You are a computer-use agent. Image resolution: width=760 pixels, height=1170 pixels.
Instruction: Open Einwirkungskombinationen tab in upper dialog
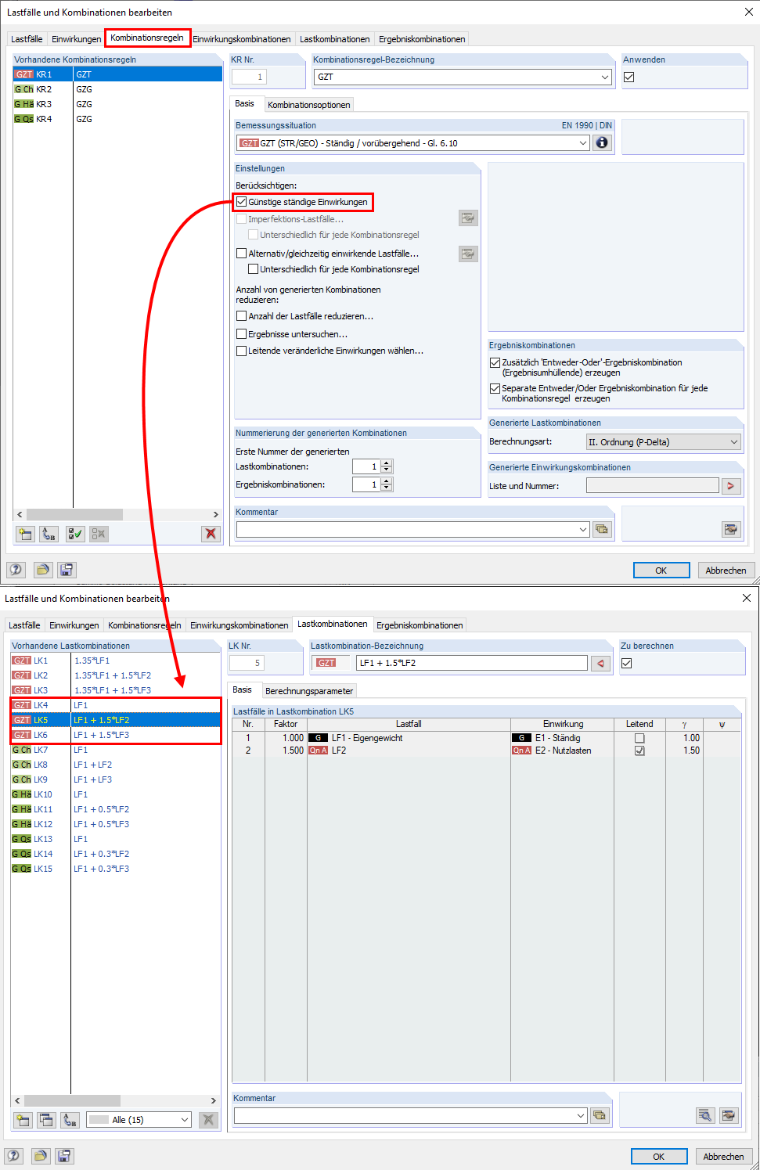(x=242, y=39)
